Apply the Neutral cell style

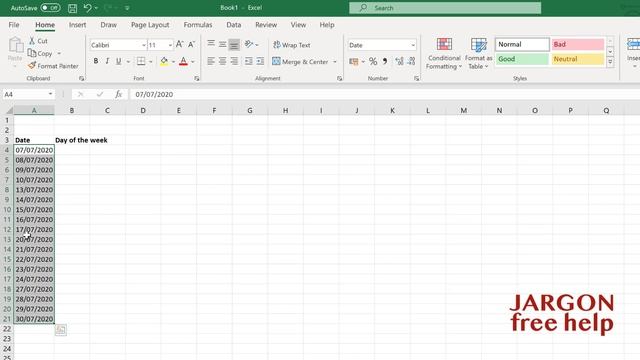point(578,59)
